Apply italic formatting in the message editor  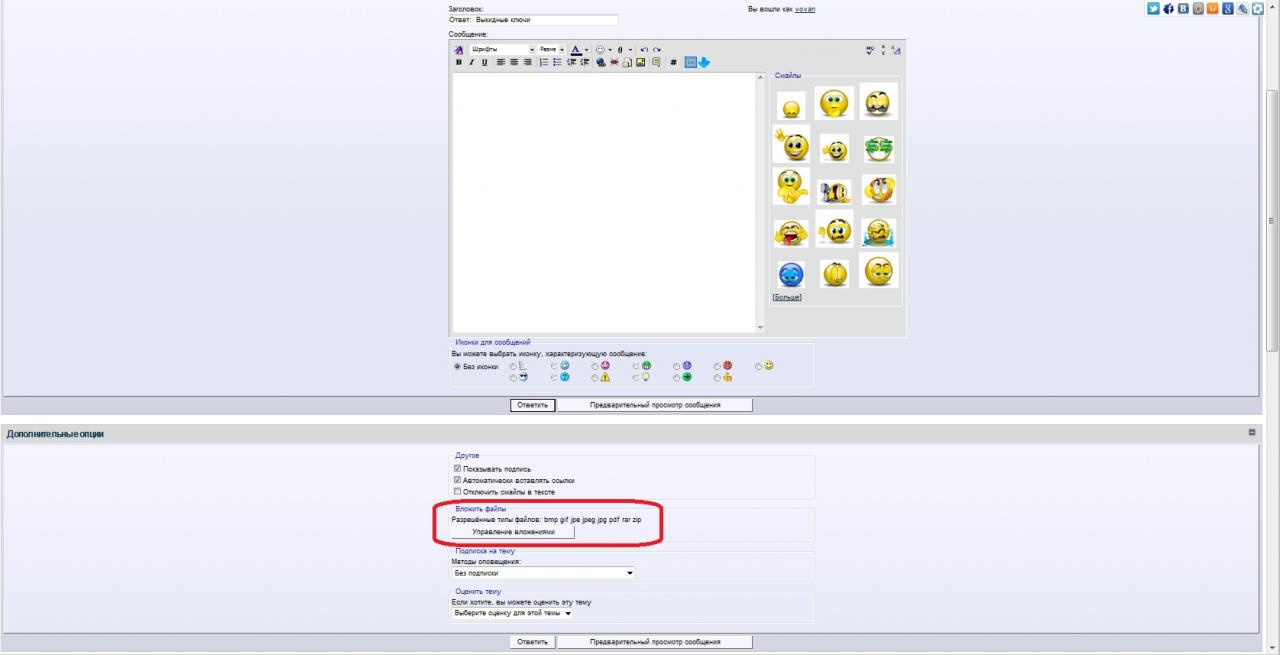(472, 62)
